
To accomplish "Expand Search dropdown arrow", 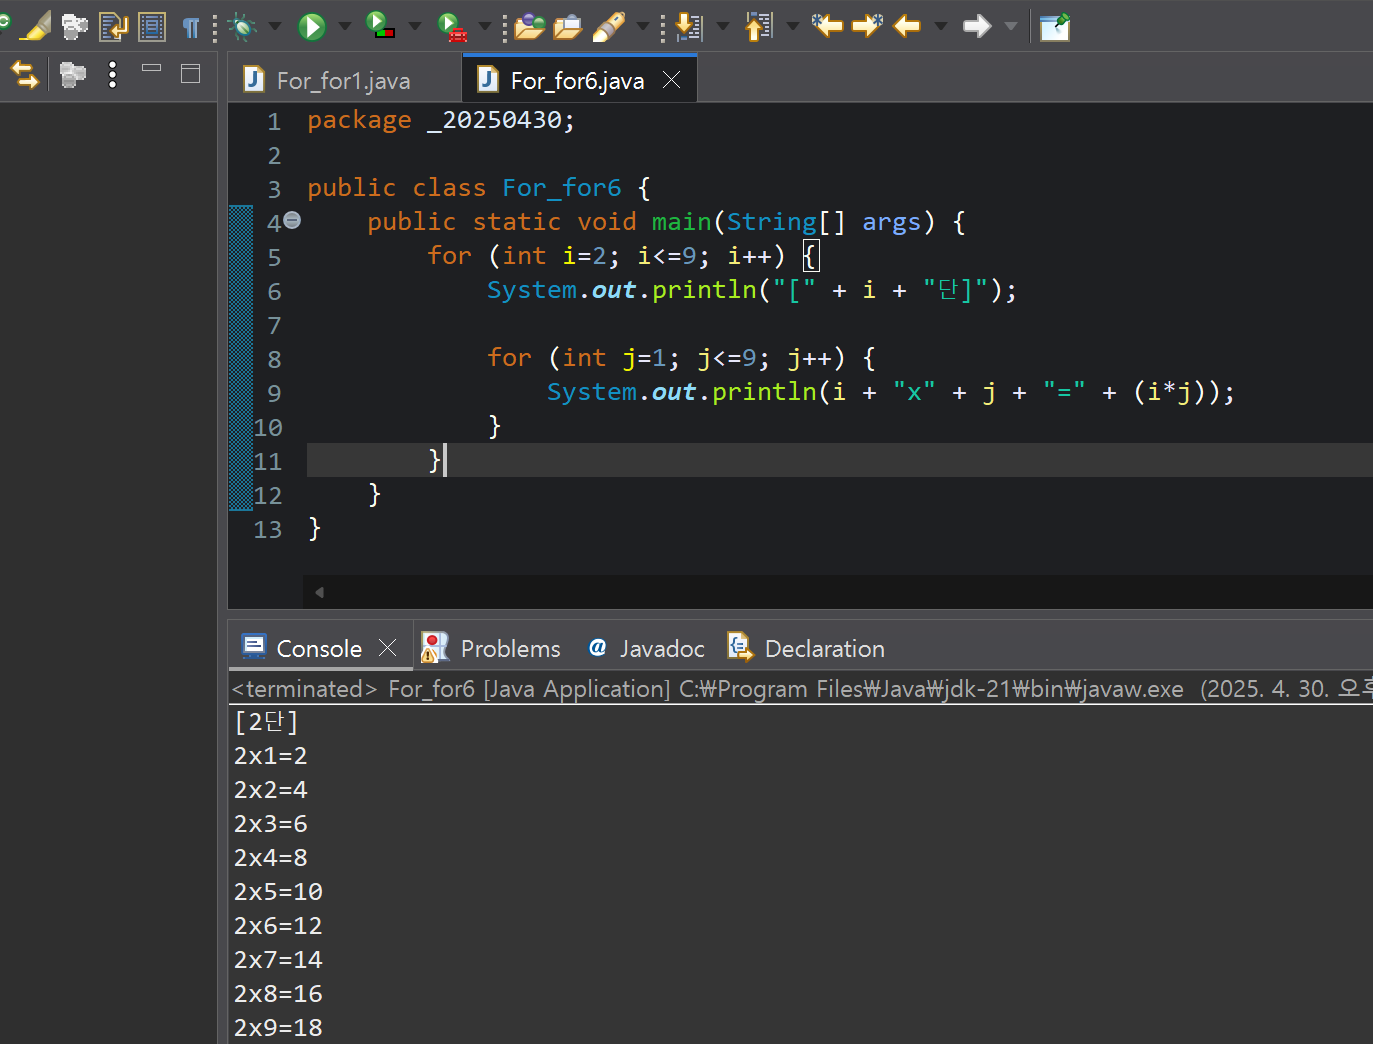I will coord(642,26).
